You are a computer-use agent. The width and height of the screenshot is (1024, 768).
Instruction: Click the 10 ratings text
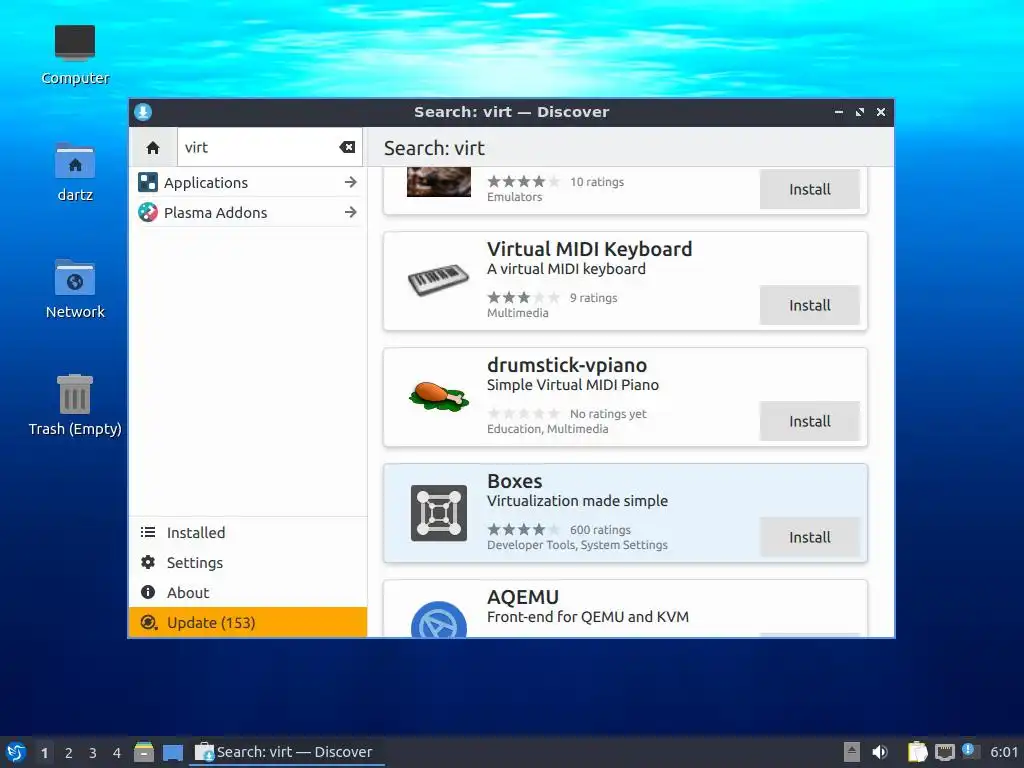(x=597, y=182)
